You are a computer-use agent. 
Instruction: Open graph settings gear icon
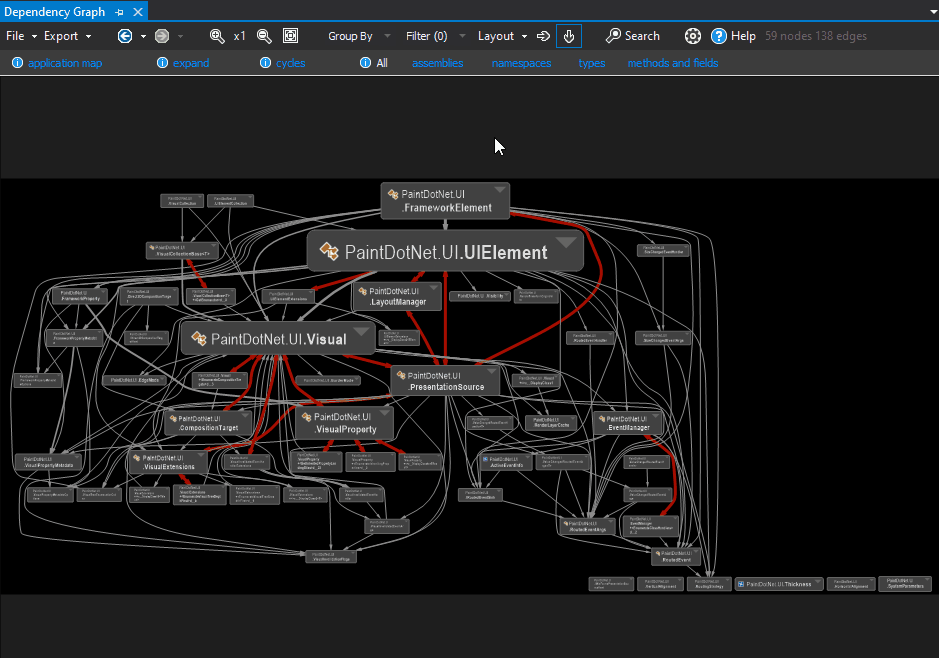click(x=693, y=36)
